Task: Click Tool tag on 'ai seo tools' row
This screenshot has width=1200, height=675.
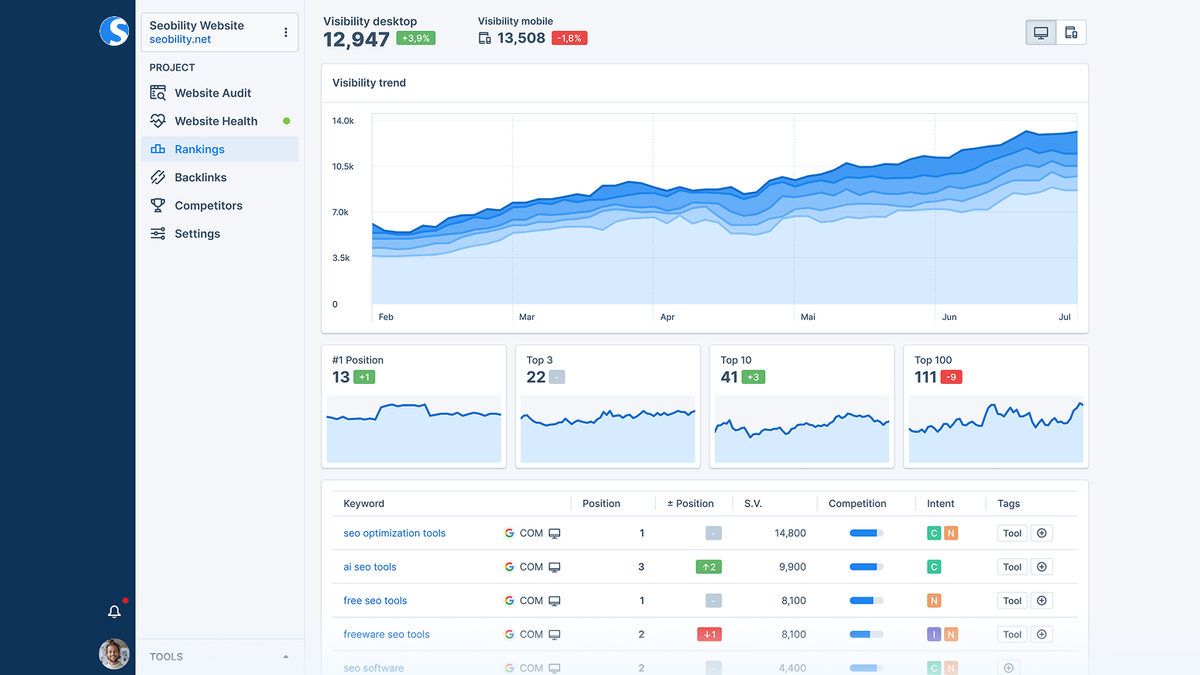Action: click(x=1013, y=567)
